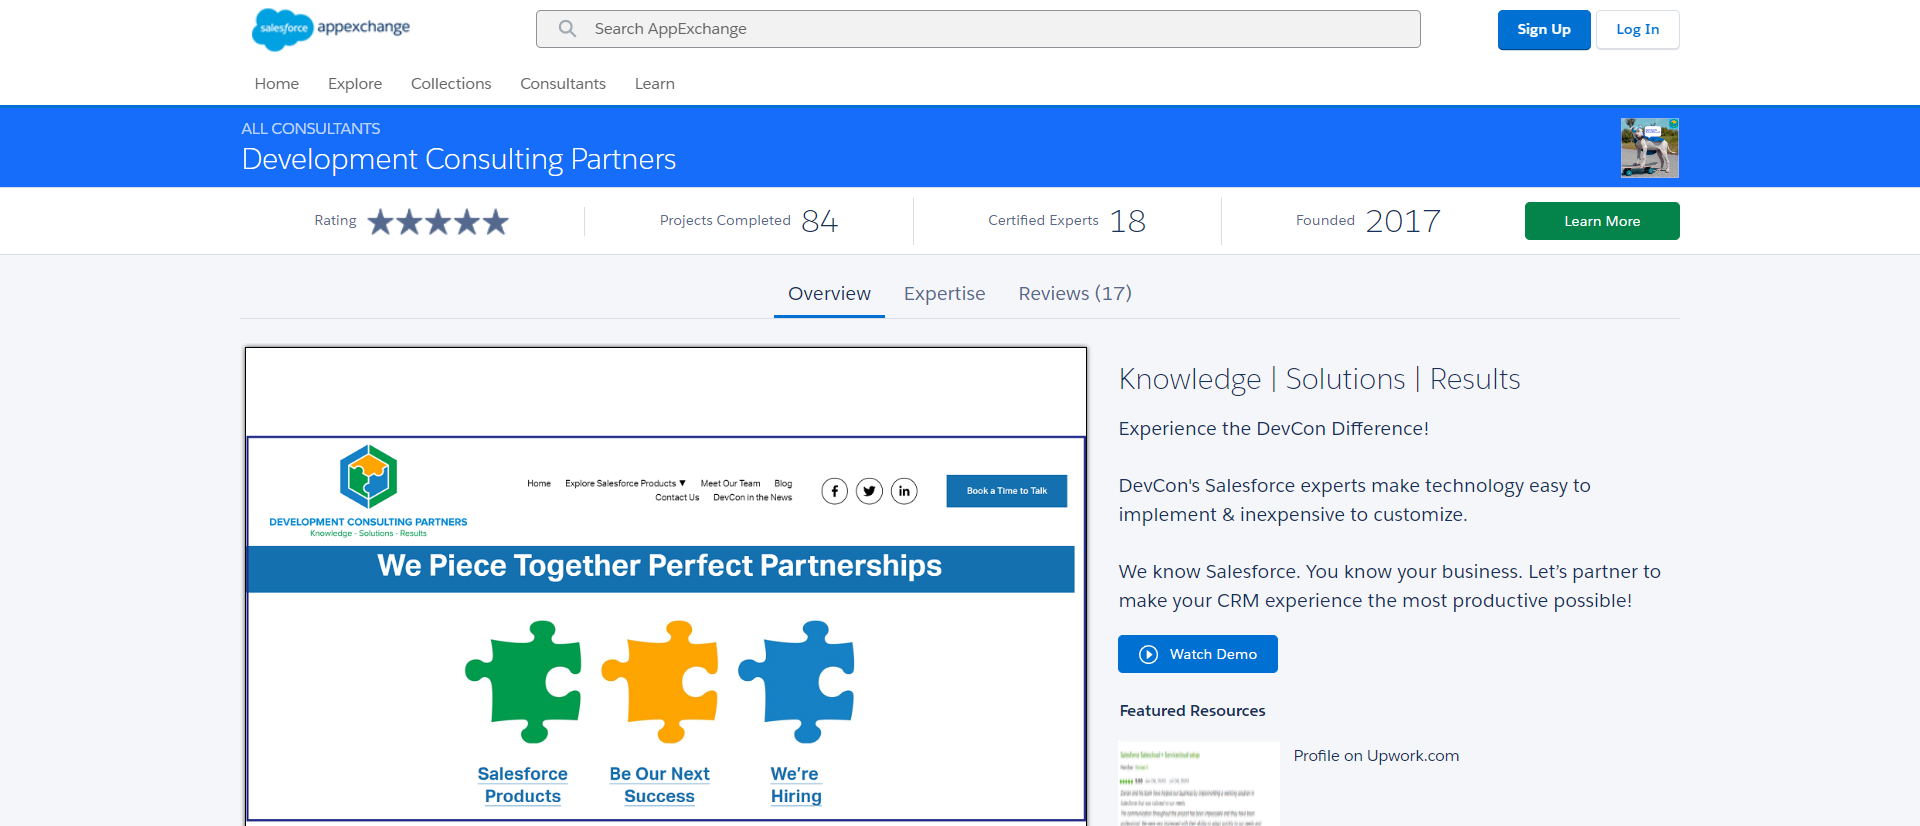The width and height of the screenshot is (1920, 826).
Task: Click the five-star rating display
Action: tap(438, 221)
